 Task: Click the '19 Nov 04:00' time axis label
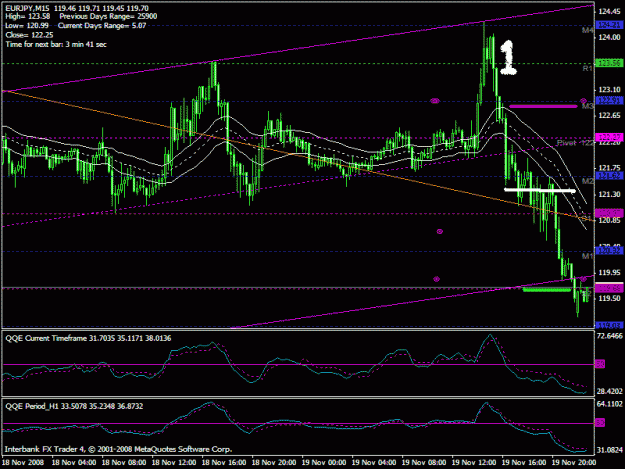click(374, 463)
